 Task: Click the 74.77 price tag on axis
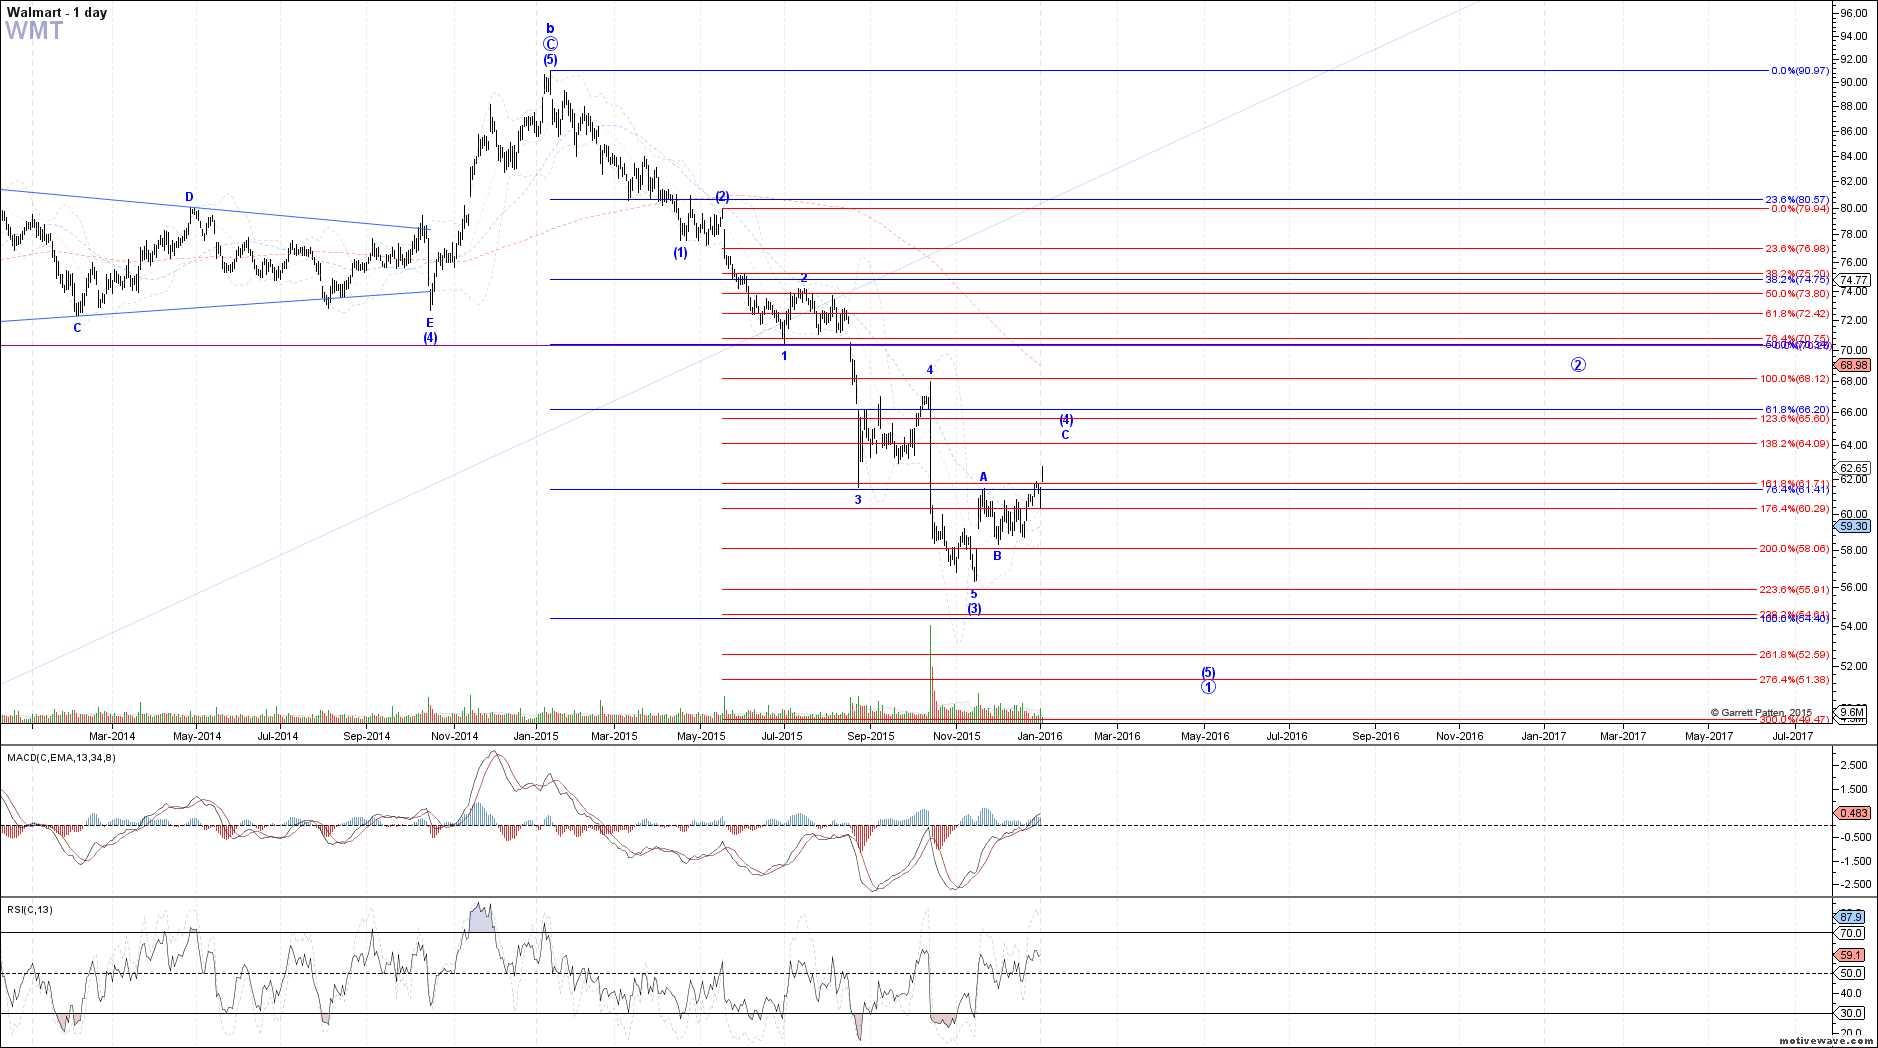point(1854,280)
